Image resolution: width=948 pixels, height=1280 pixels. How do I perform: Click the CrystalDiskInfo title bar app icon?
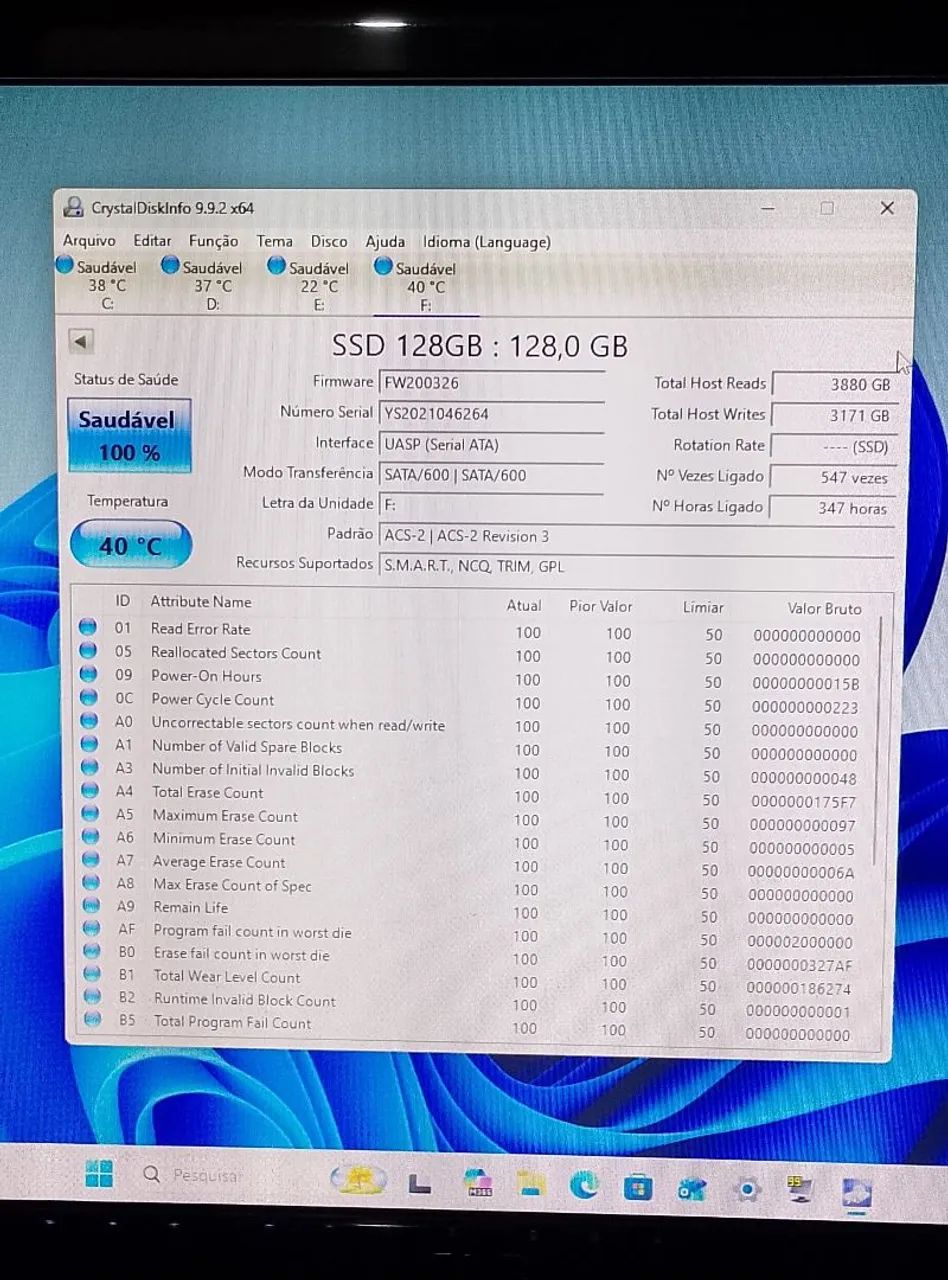click(x=73, y=207)
